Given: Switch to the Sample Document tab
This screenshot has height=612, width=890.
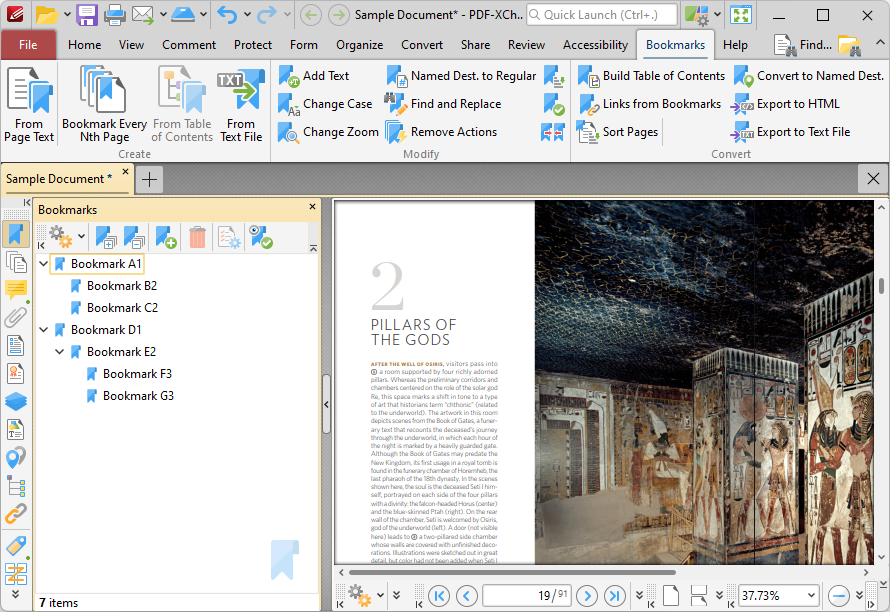Looking at the screenshot, I should coord(59,179).
